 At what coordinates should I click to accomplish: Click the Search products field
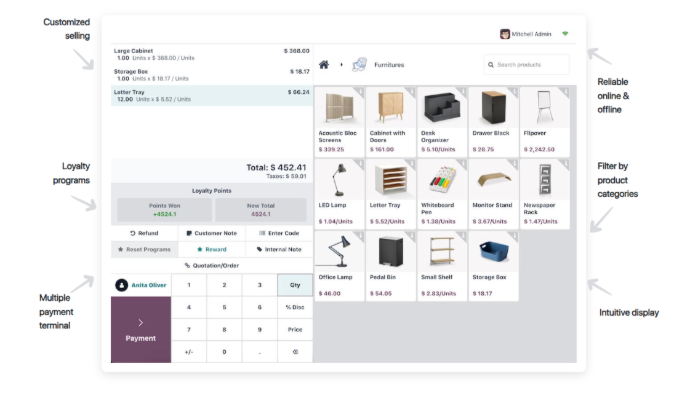527,65
